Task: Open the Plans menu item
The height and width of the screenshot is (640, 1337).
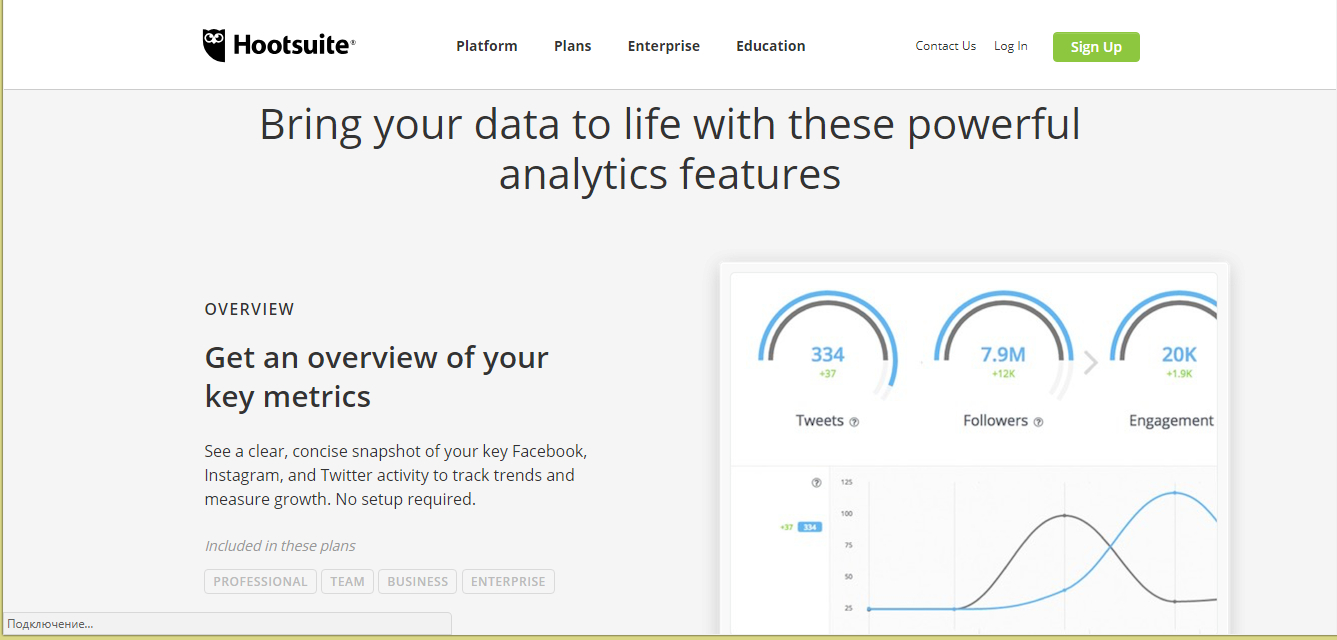Action: click(572, 46)
